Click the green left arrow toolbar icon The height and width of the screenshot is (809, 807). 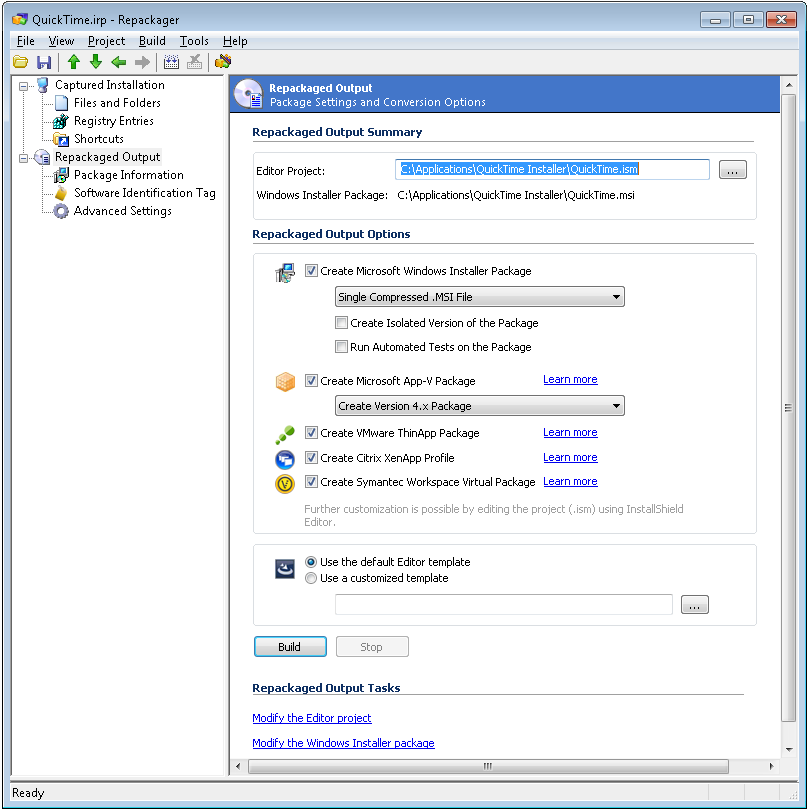point(119,62)
